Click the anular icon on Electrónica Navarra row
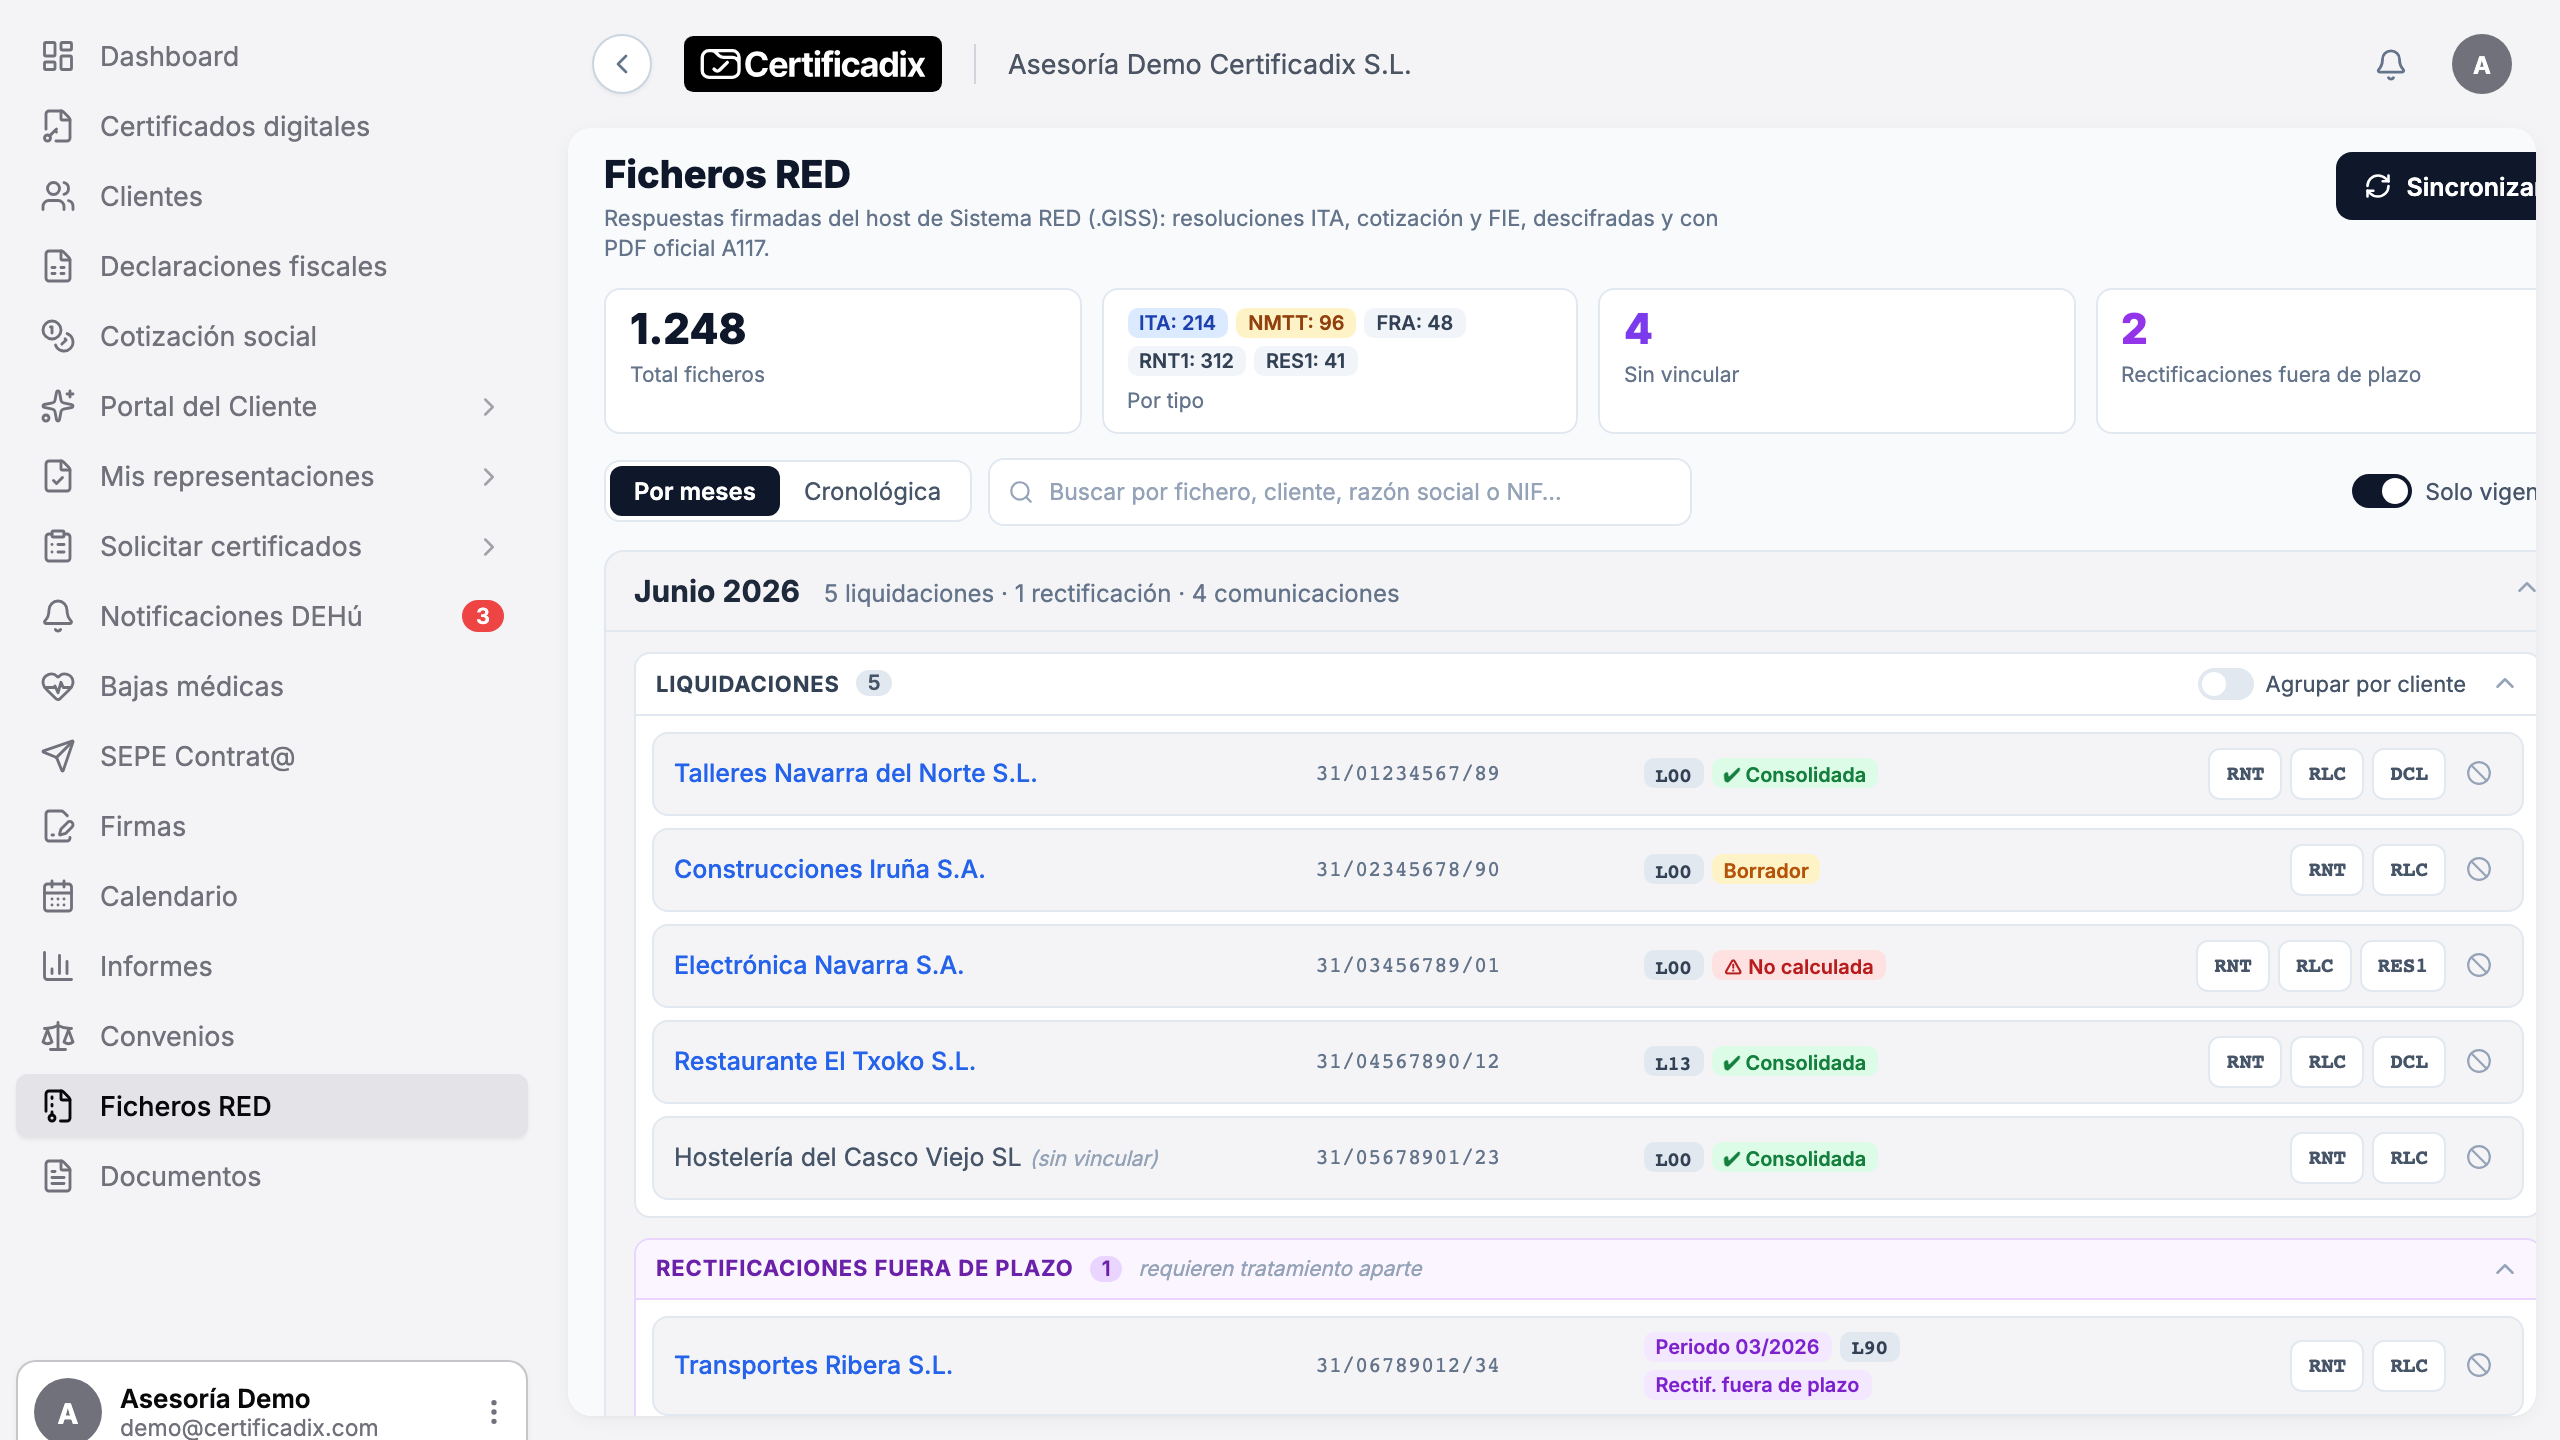This screenshot has width=2560, height=1440. [2478, 965]
